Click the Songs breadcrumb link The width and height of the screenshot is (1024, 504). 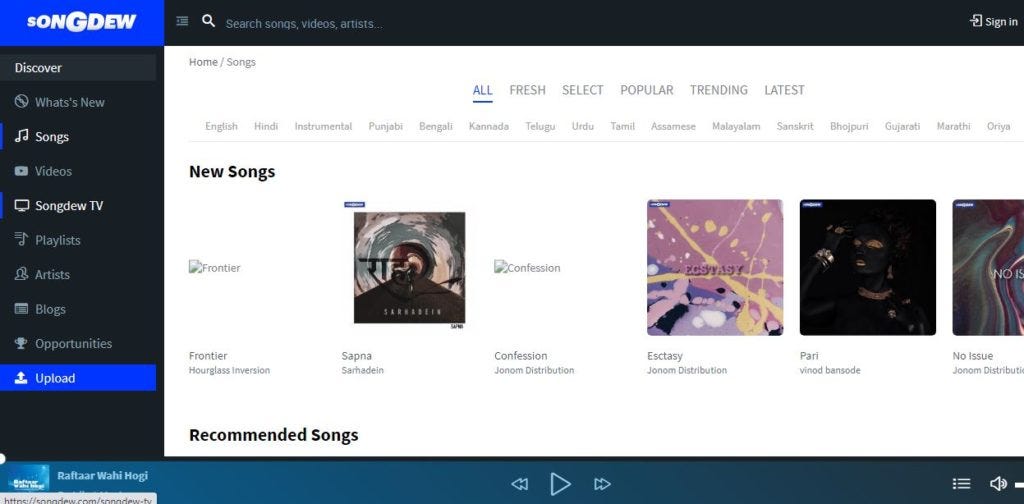pyautogui.click(x=241, y=62)
